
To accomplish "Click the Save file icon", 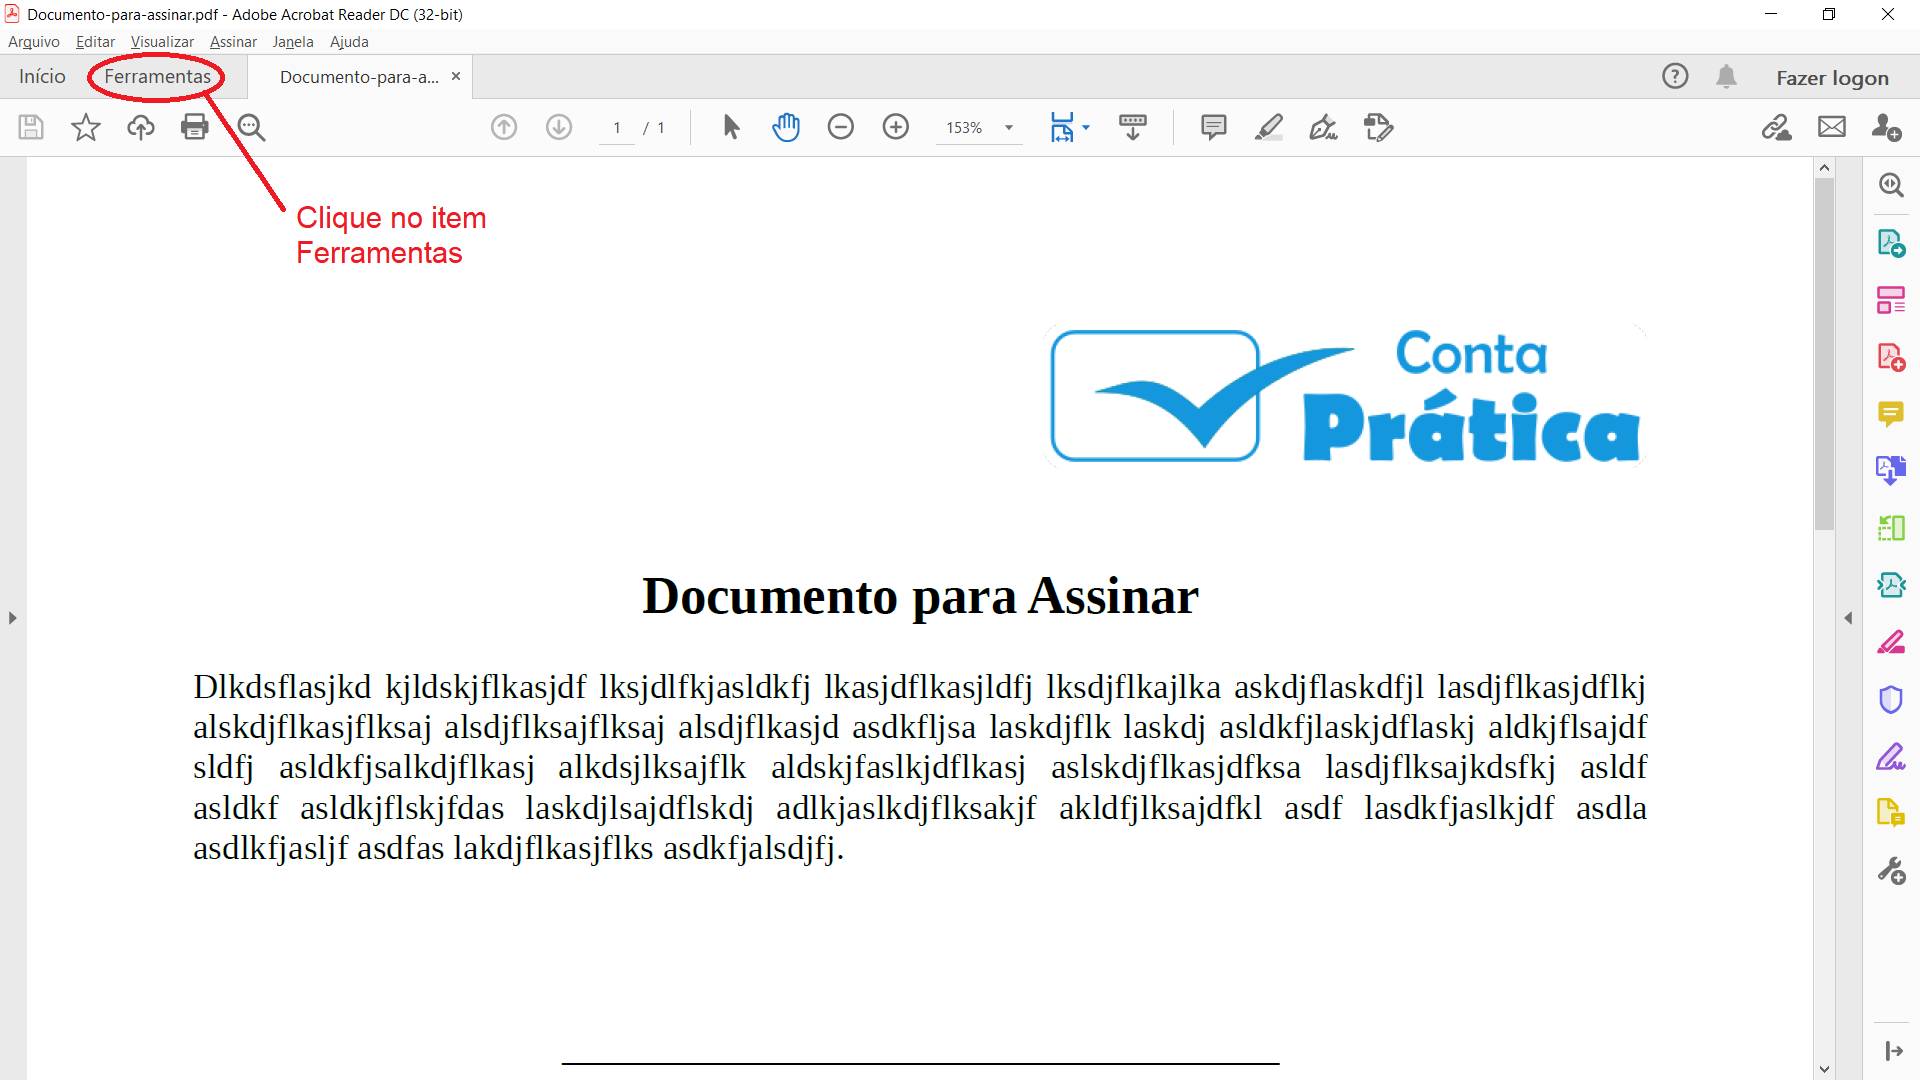I will tap(31, 127).
